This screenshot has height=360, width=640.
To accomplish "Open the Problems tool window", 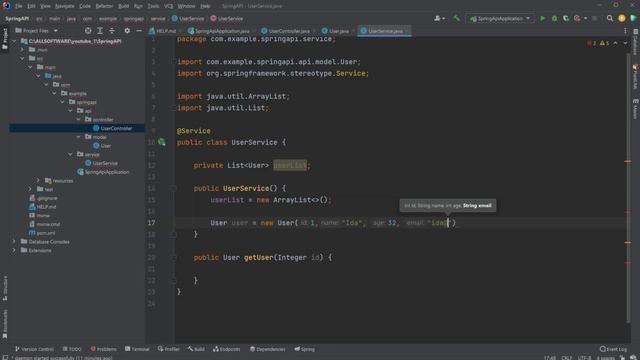I will 104,349.
